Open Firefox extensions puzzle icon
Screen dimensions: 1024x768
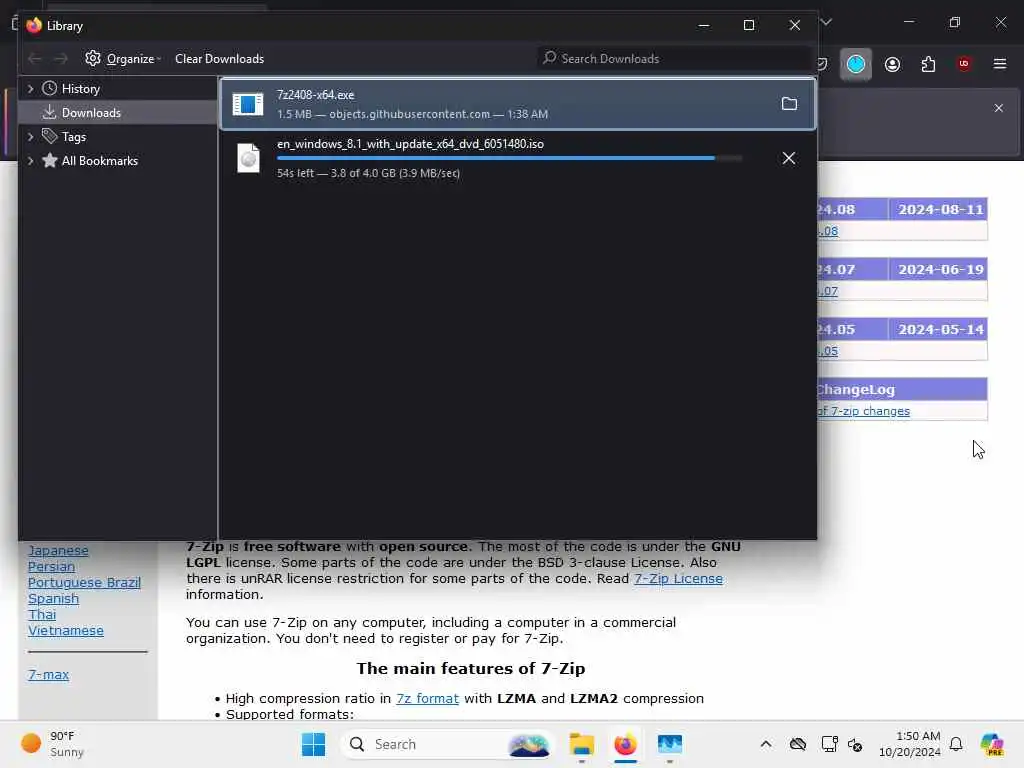(x=928, y=64)
